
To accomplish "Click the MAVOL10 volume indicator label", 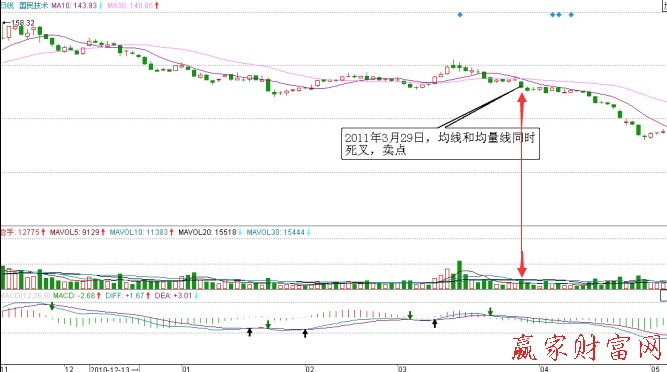I will (139, 232).
